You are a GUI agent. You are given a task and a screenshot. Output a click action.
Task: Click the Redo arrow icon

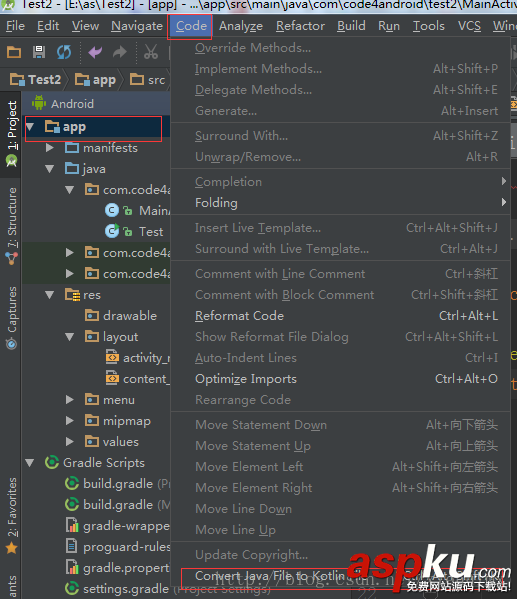coord(120,52)
